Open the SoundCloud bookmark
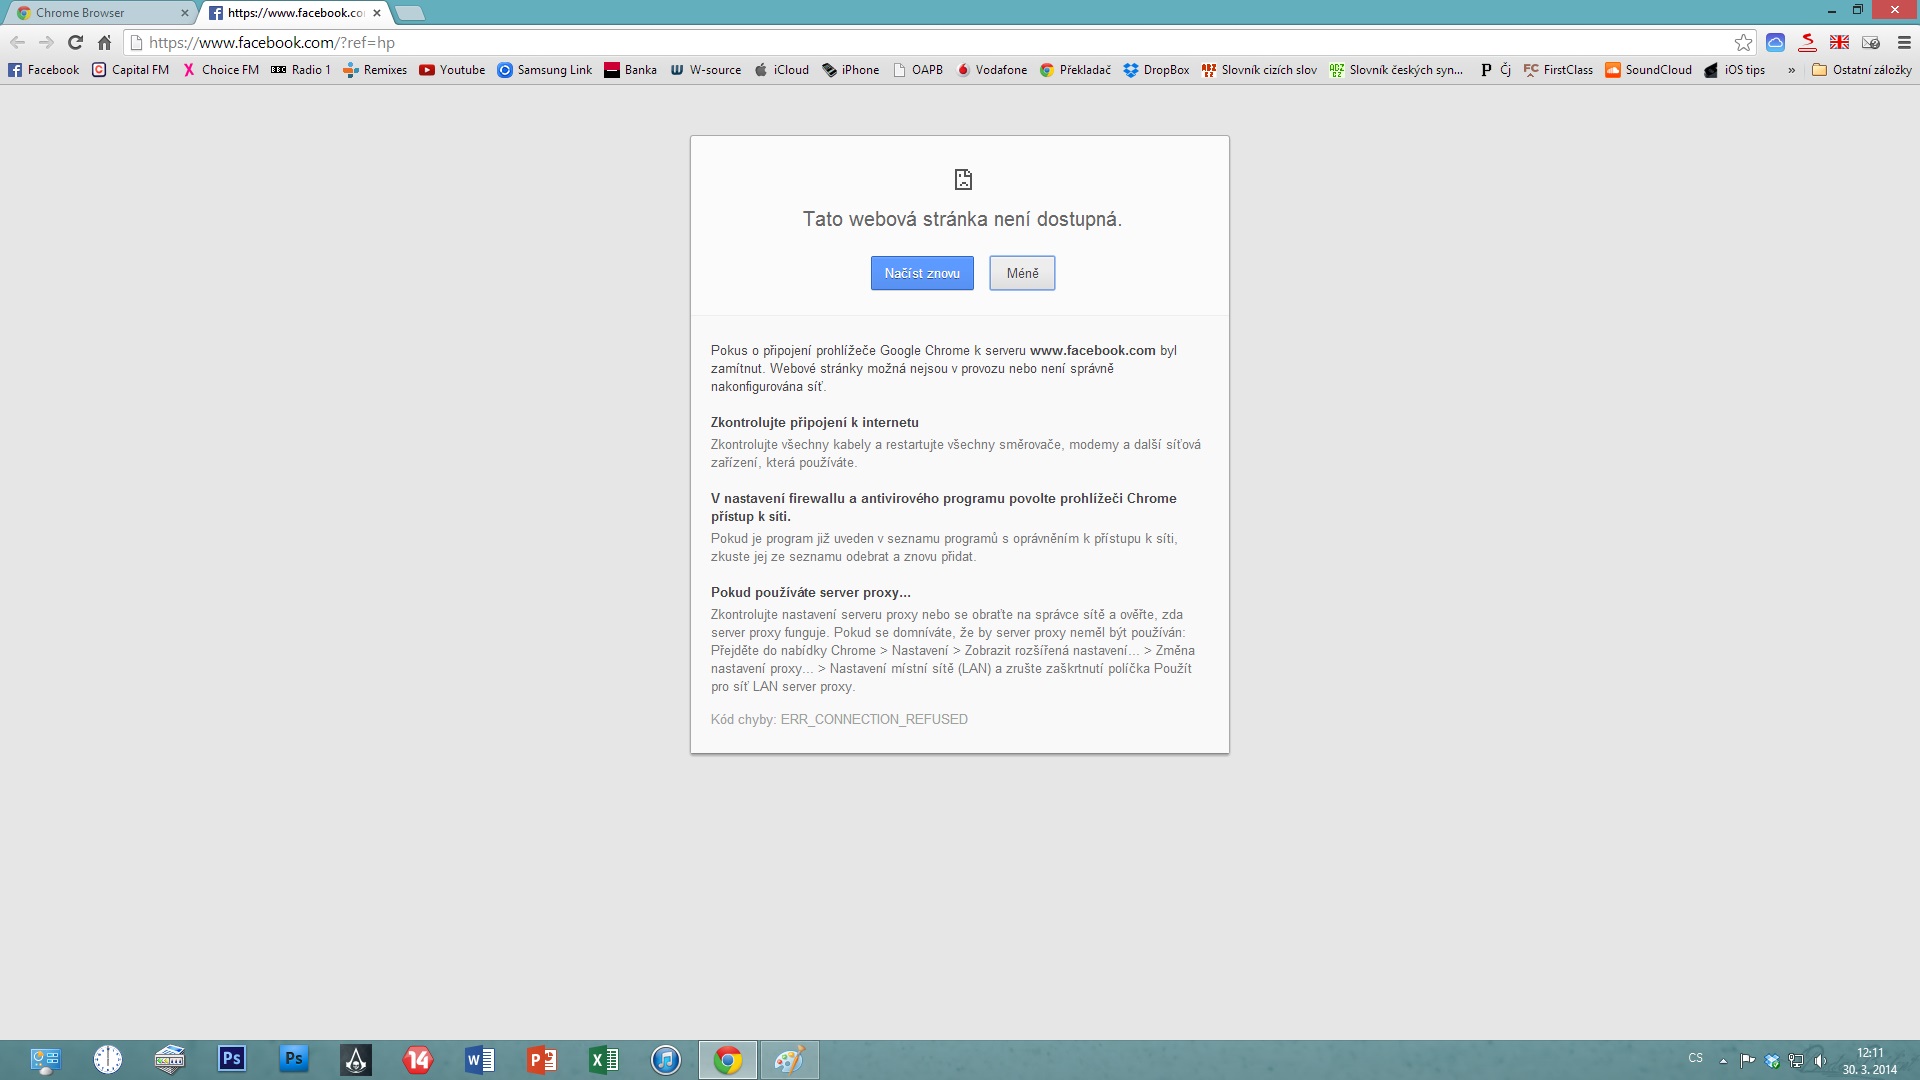The width and height of the screenshot is (1920, 1080). [x=1648, y=70]
